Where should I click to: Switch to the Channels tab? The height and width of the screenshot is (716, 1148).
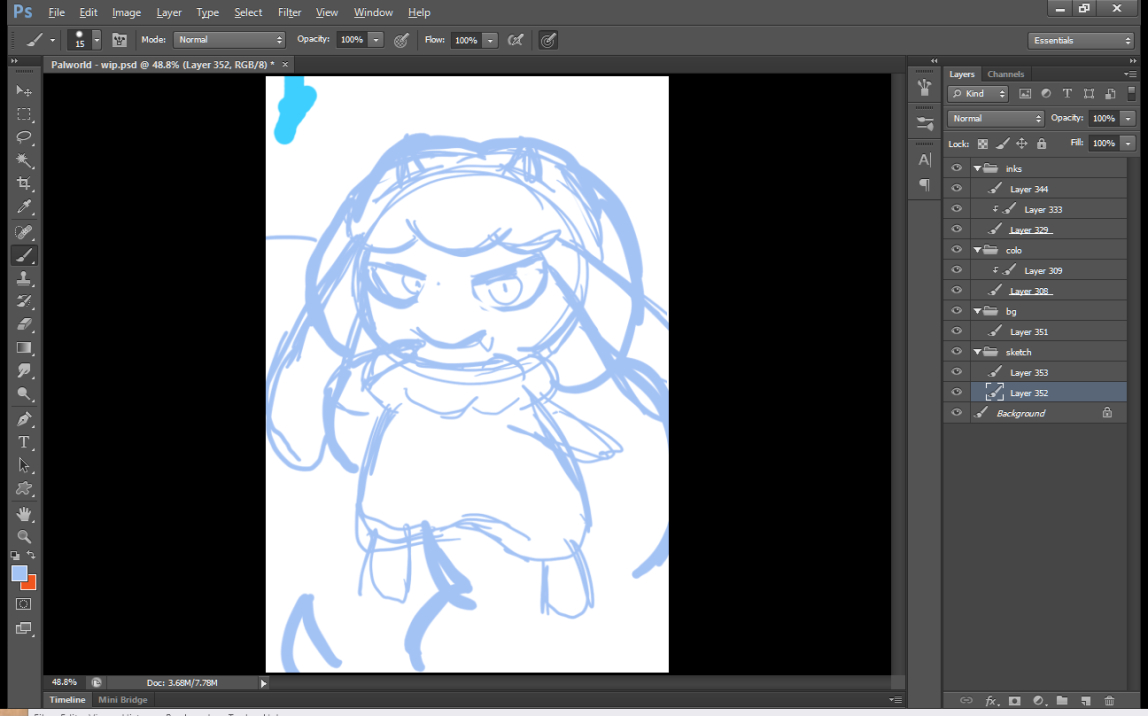[x=1005, y=74]
